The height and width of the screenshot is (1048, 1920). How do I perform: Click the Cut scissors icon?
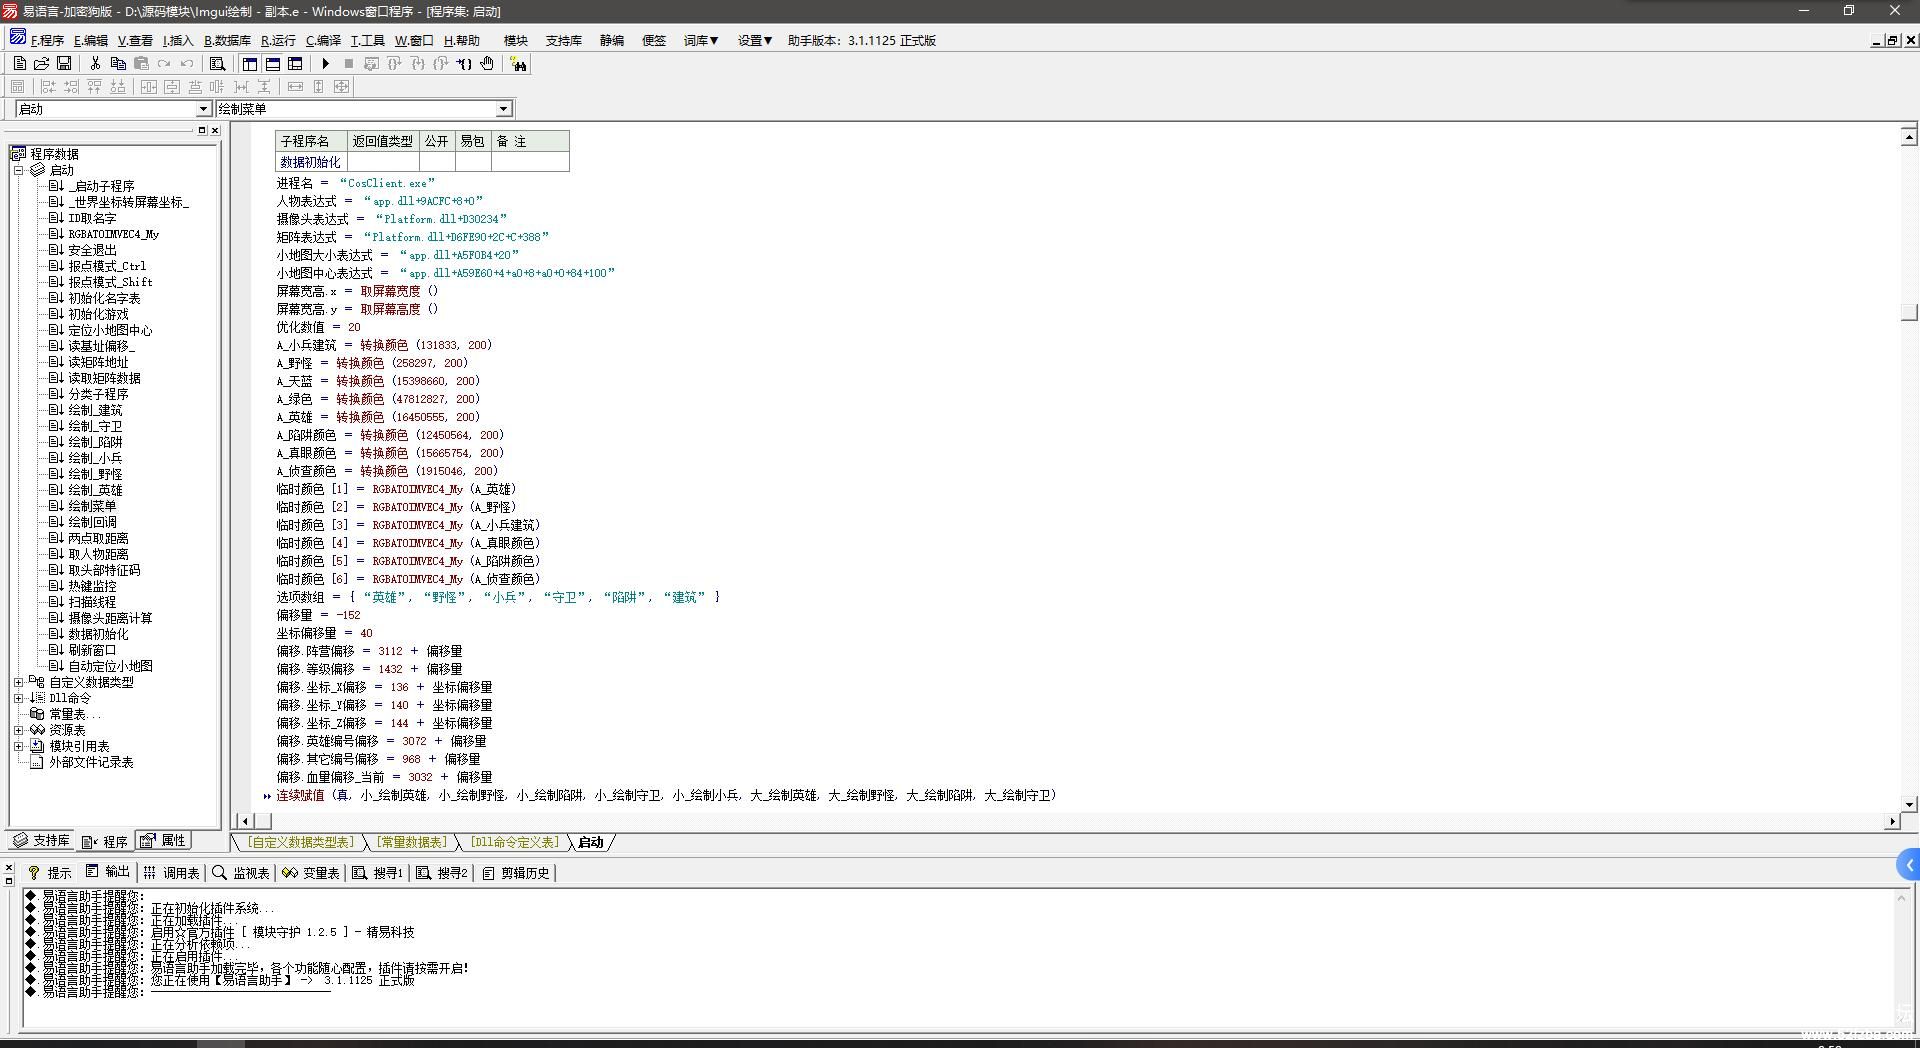pyautogui.click(x=95, y=63)
